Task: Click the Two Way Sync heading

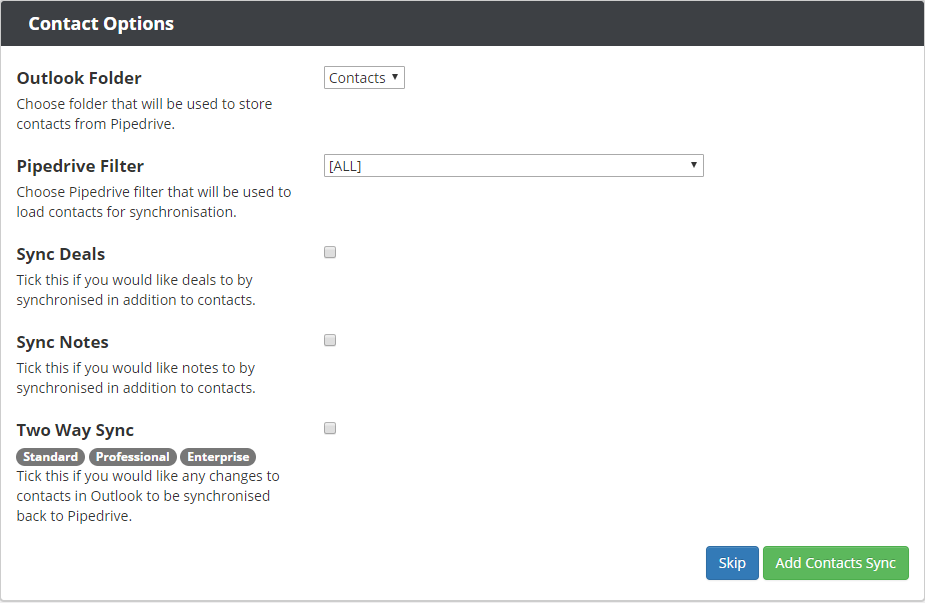Action: tap(75, 430)
